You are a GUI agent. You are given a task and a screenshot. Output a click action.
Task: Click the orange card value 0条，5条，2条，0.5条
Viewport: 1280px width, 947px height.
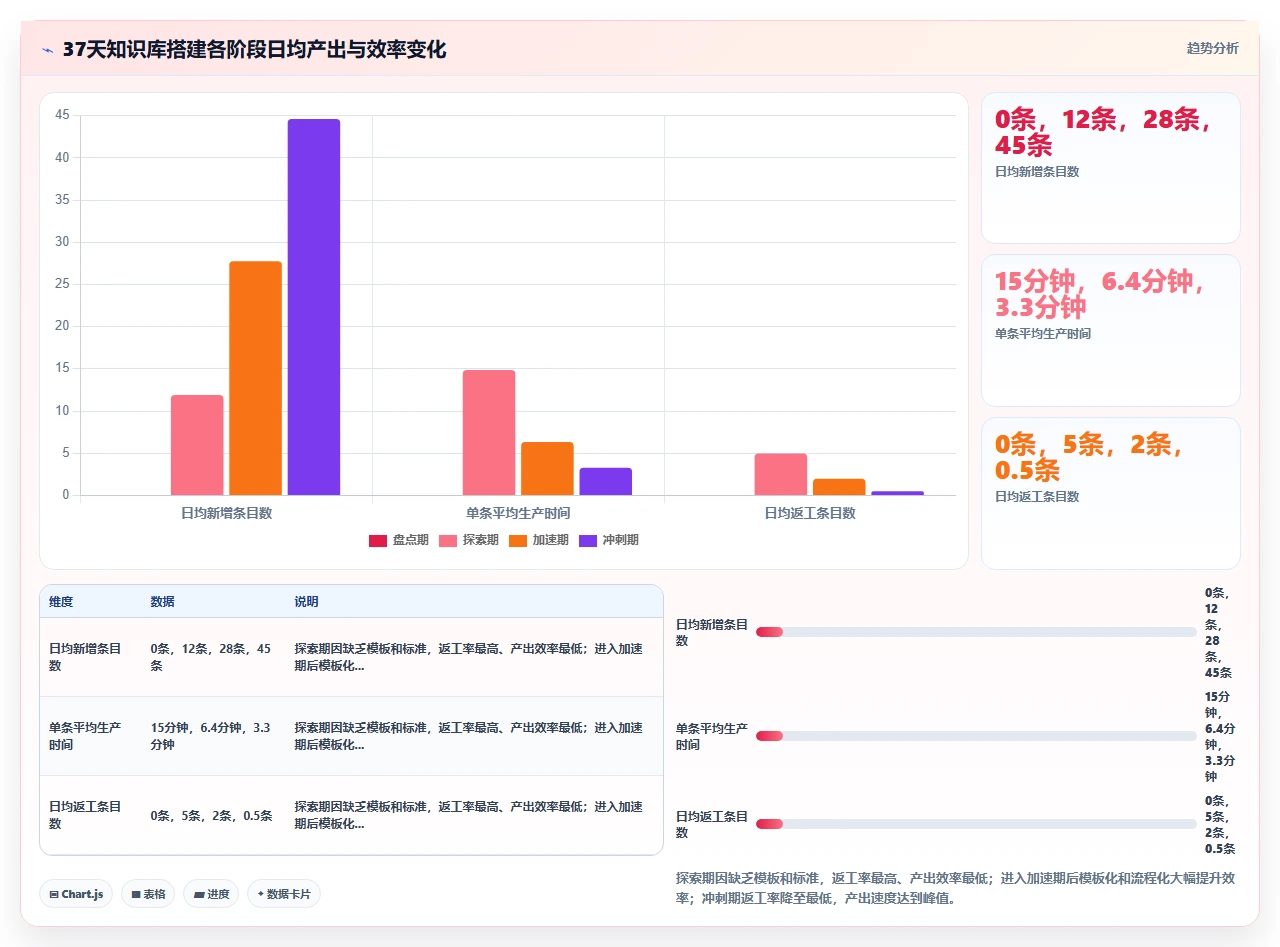(x=1090, y=457)
